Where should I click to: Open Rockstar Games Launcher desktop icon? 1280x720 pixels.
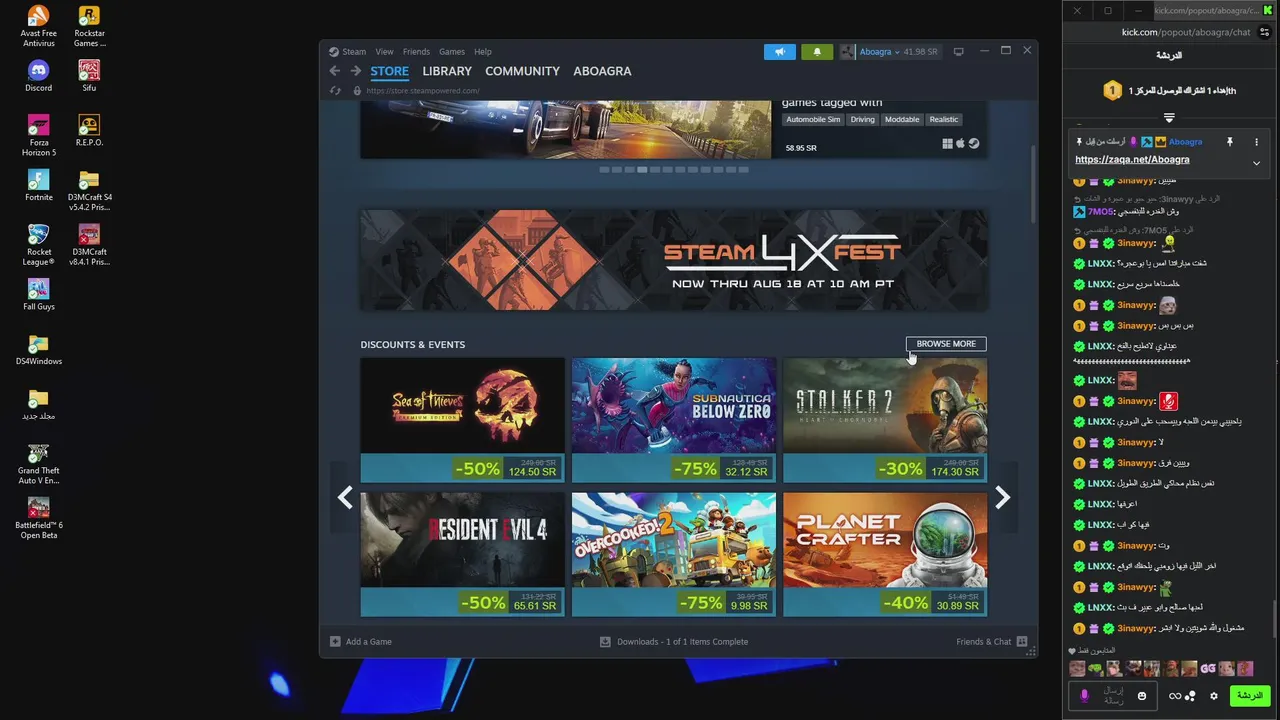tap(89, 26)
